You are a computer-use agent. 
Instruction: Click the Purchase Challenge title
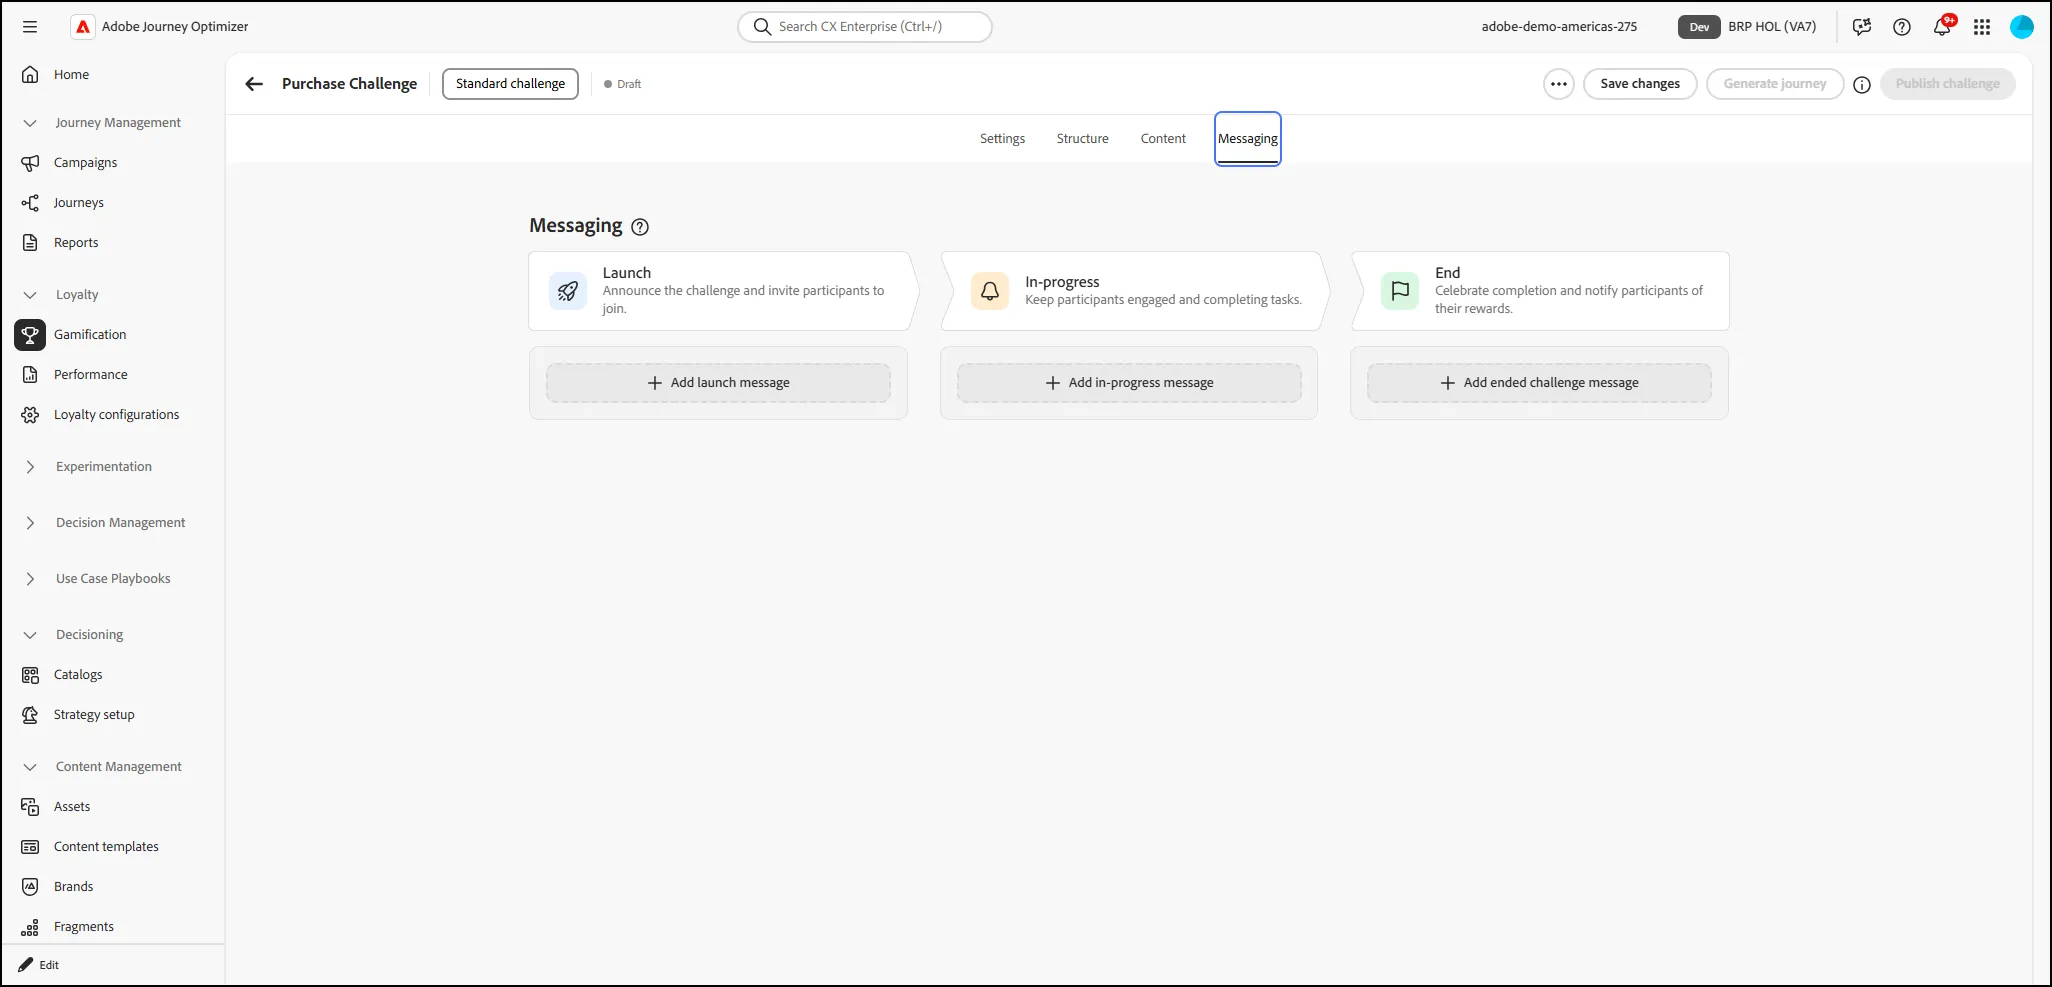pos(349,84)
